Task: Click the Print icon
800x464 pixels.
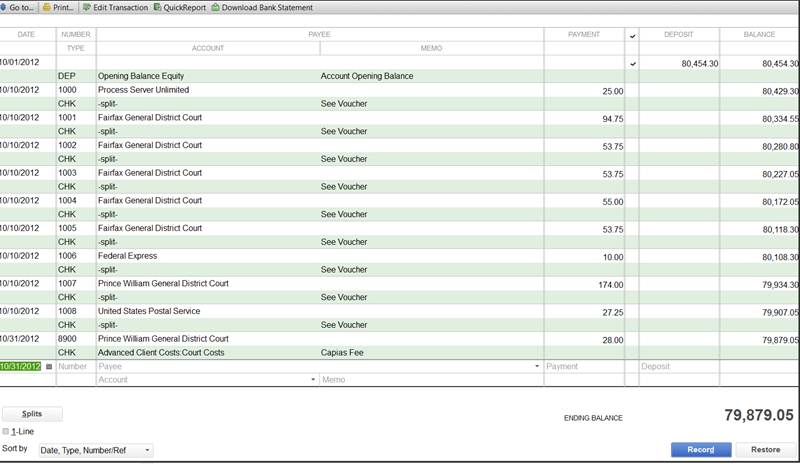Action: tap(47, 7)
